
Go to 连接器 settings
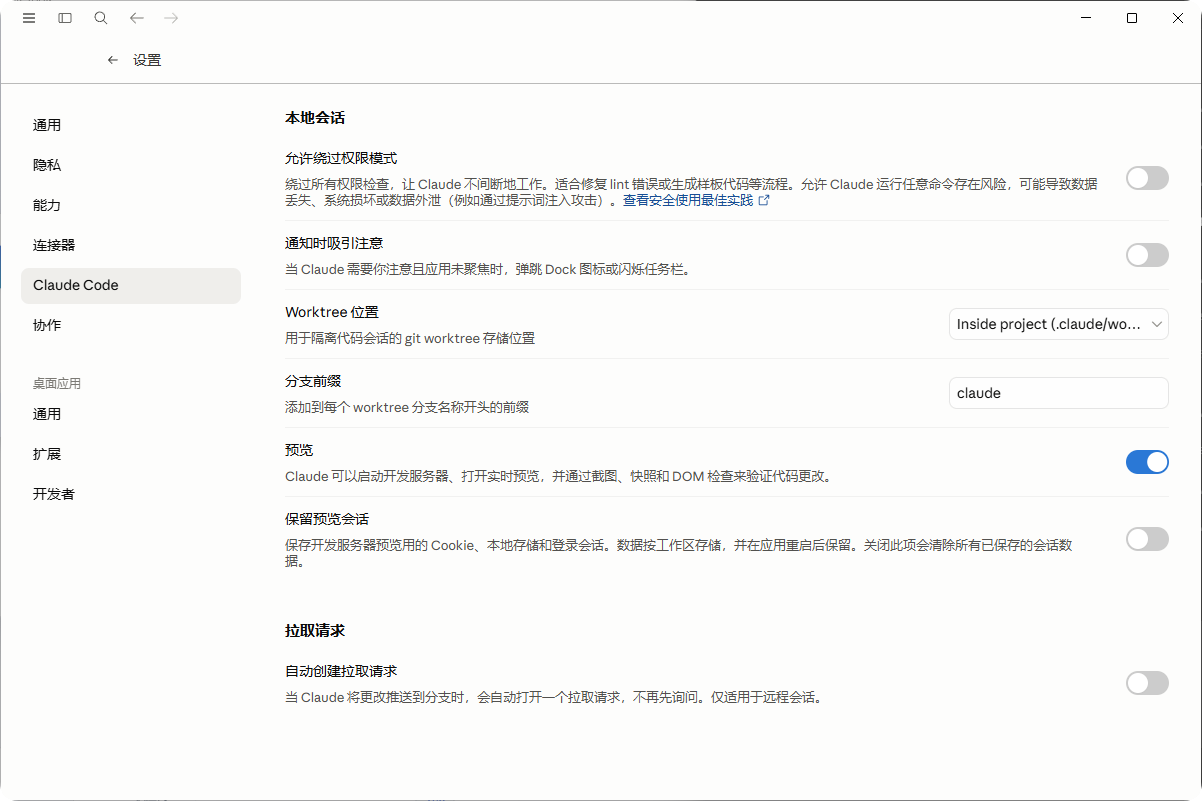click(131, 245)
